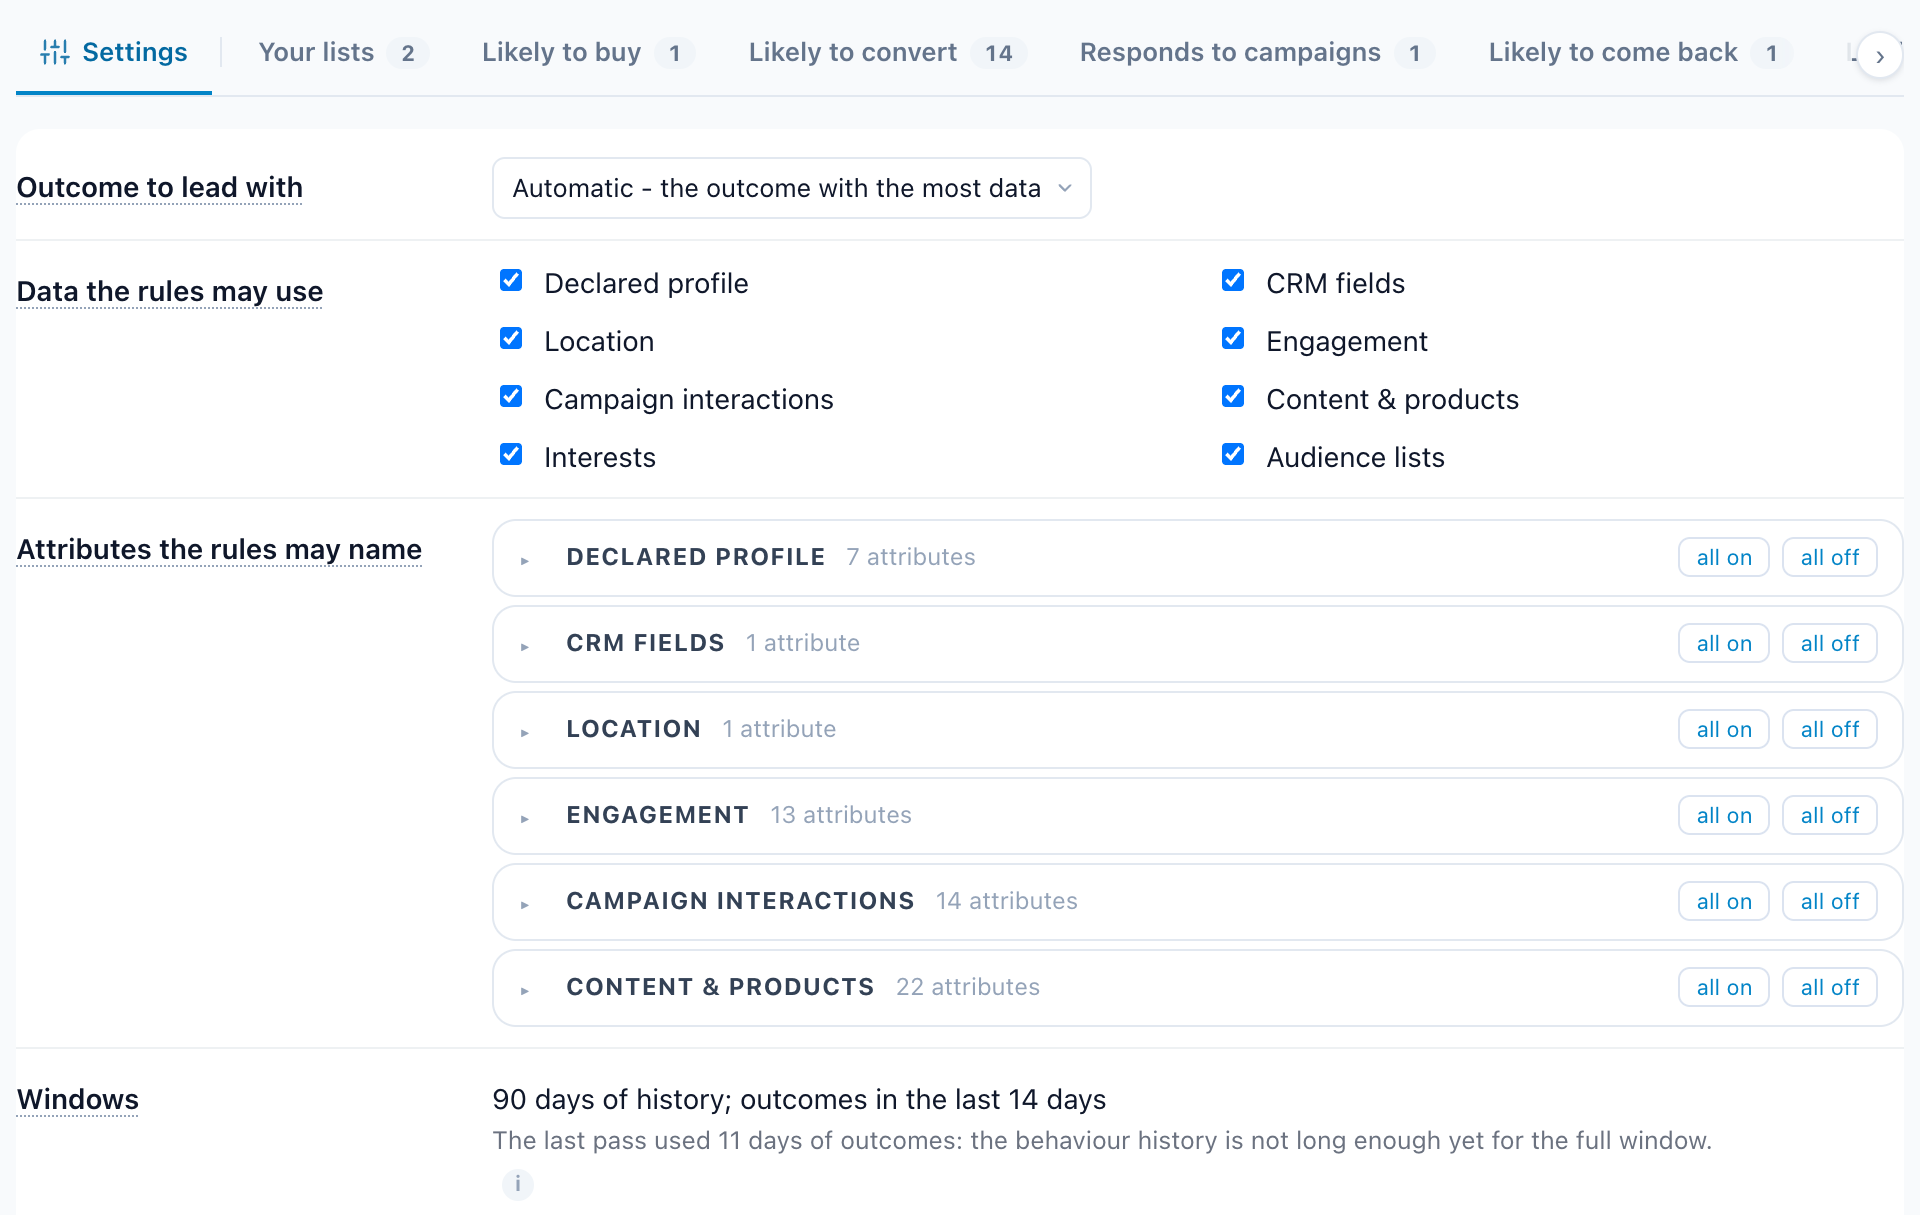Click all off for Campaign Interactions
This screenshot has width=1920, height=1215.
pos(1830,901)
